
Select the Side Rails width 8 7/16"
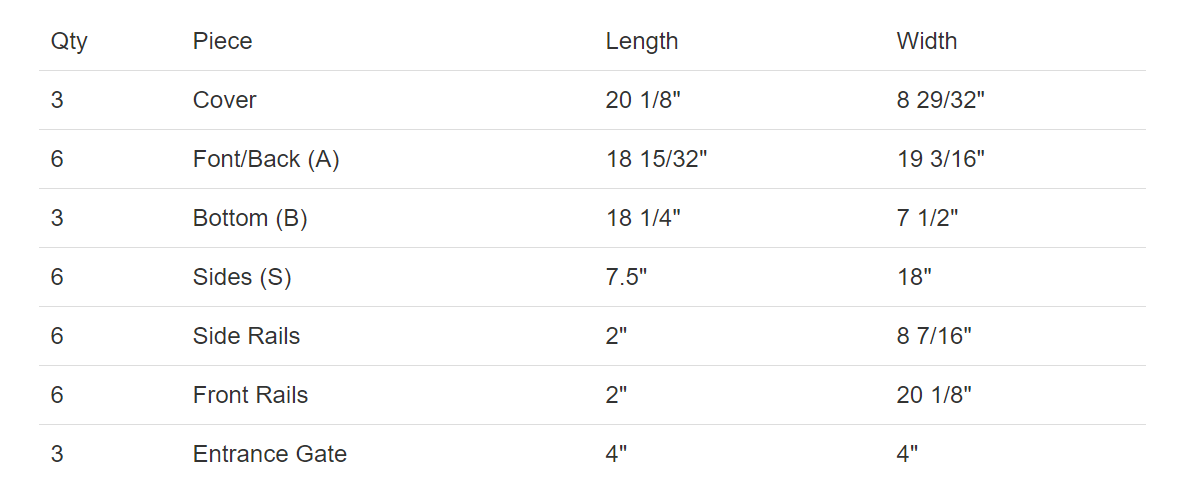(934, 336)
